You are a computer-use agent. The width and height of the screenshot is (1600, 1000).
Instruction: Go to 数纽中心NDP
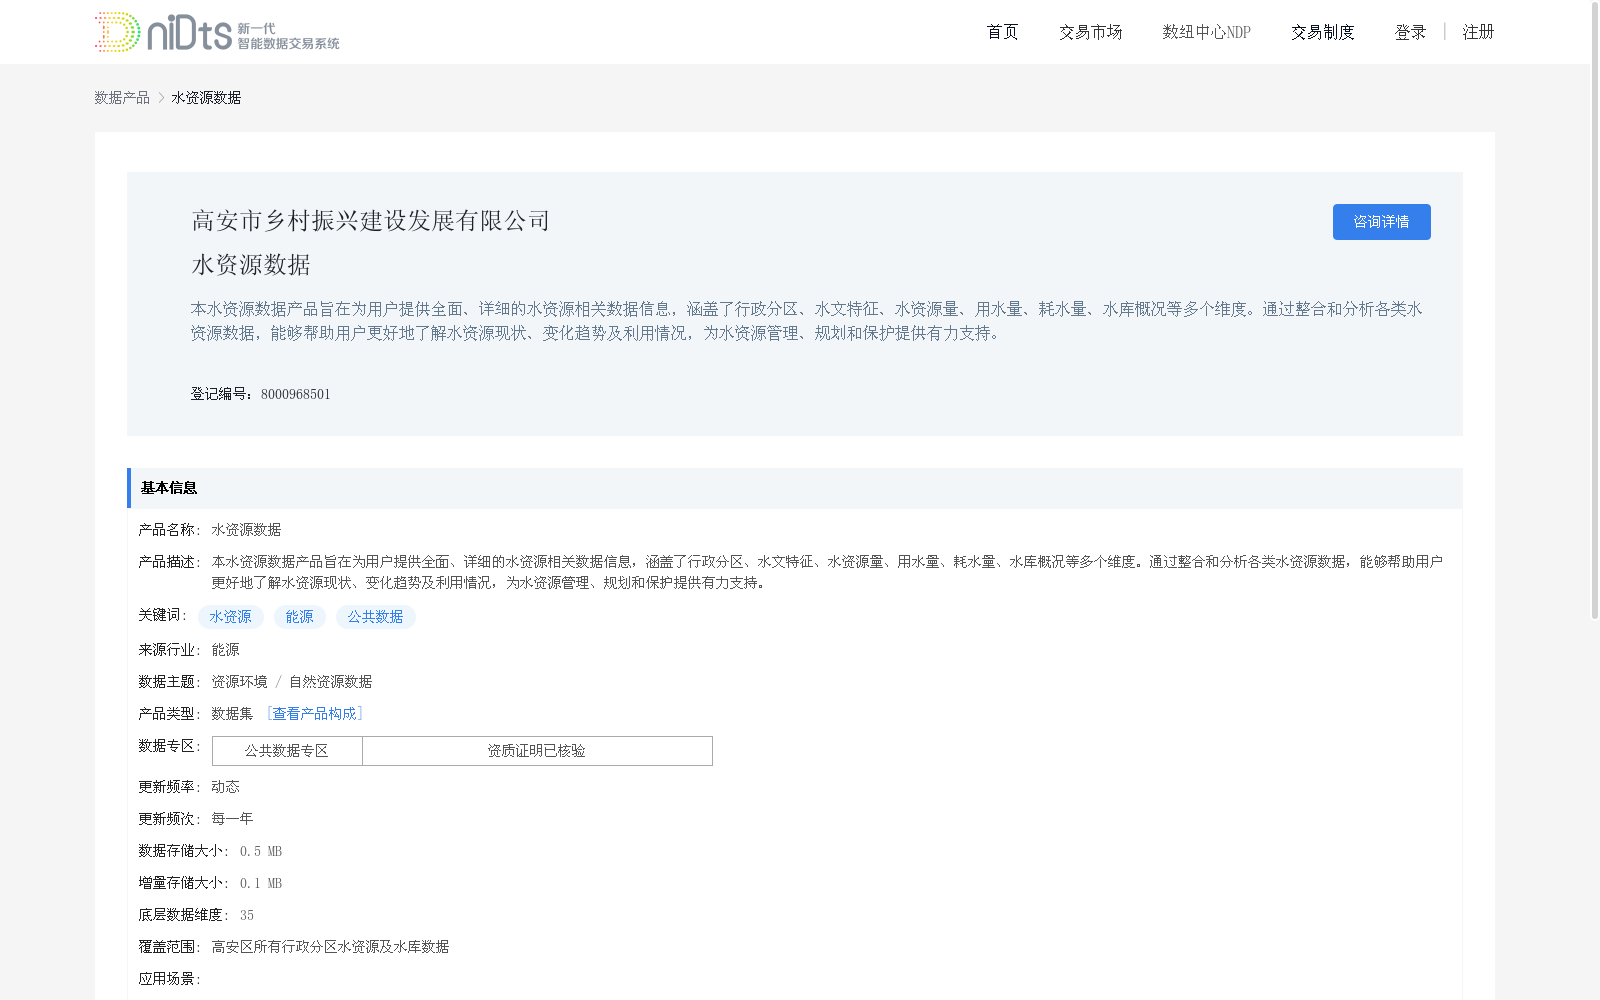(x=1206, y=32)
